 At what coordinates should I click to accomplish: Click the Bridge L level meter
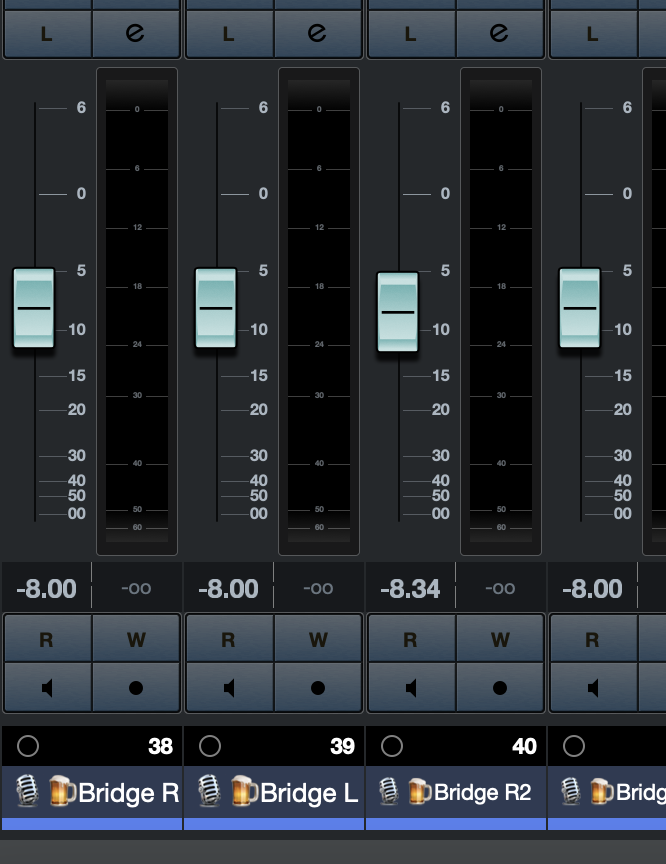coord(319,311)
